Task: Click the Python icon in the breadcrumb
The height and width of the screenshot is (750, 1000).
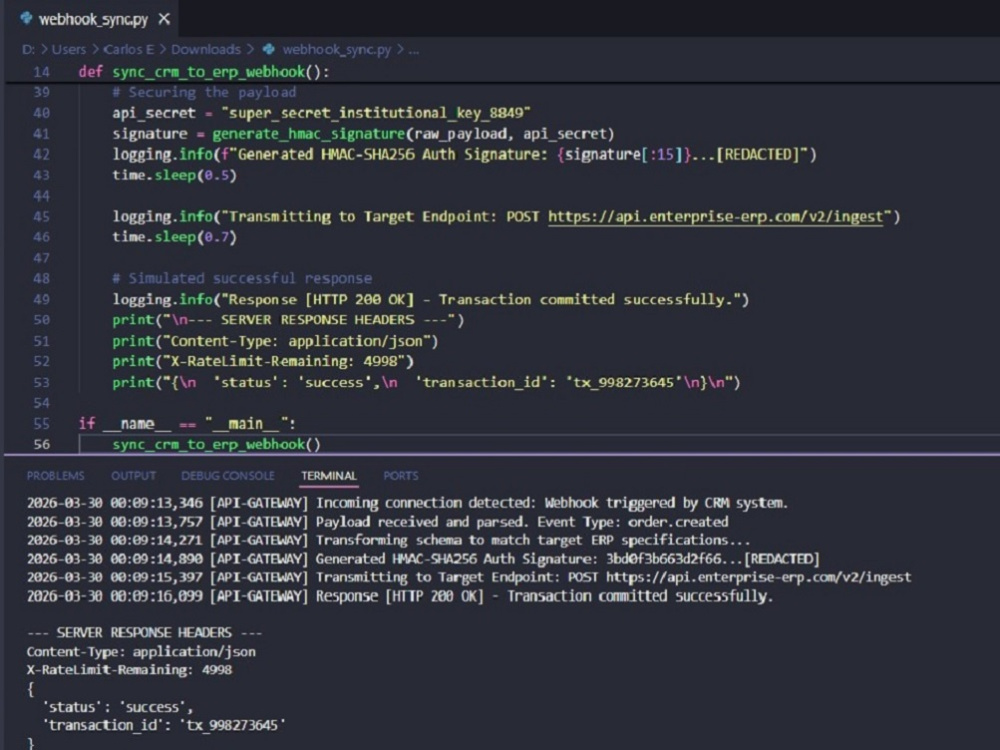Action: 268,49
